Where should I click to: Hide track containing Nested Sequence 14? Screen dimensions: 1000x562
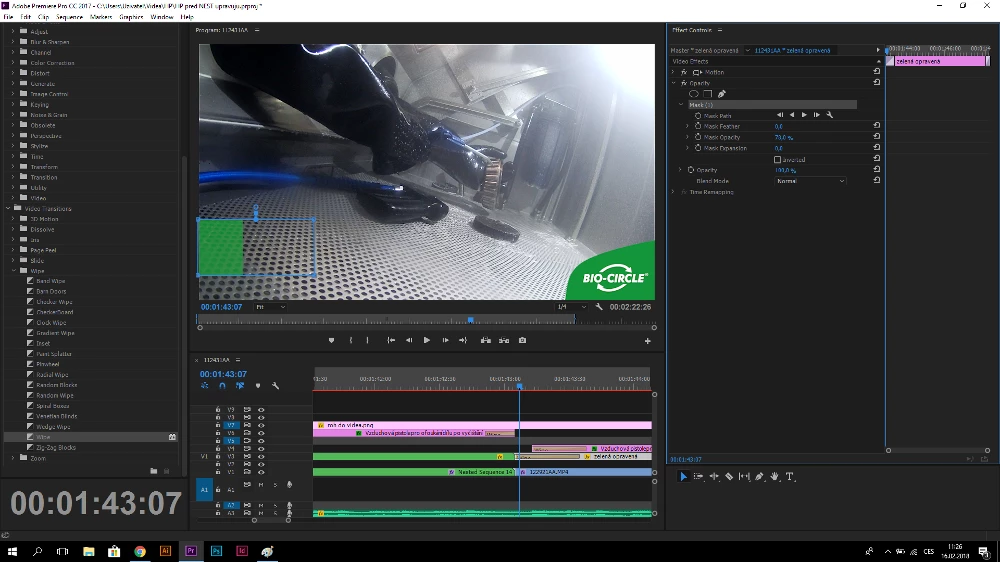coord(261,472)
